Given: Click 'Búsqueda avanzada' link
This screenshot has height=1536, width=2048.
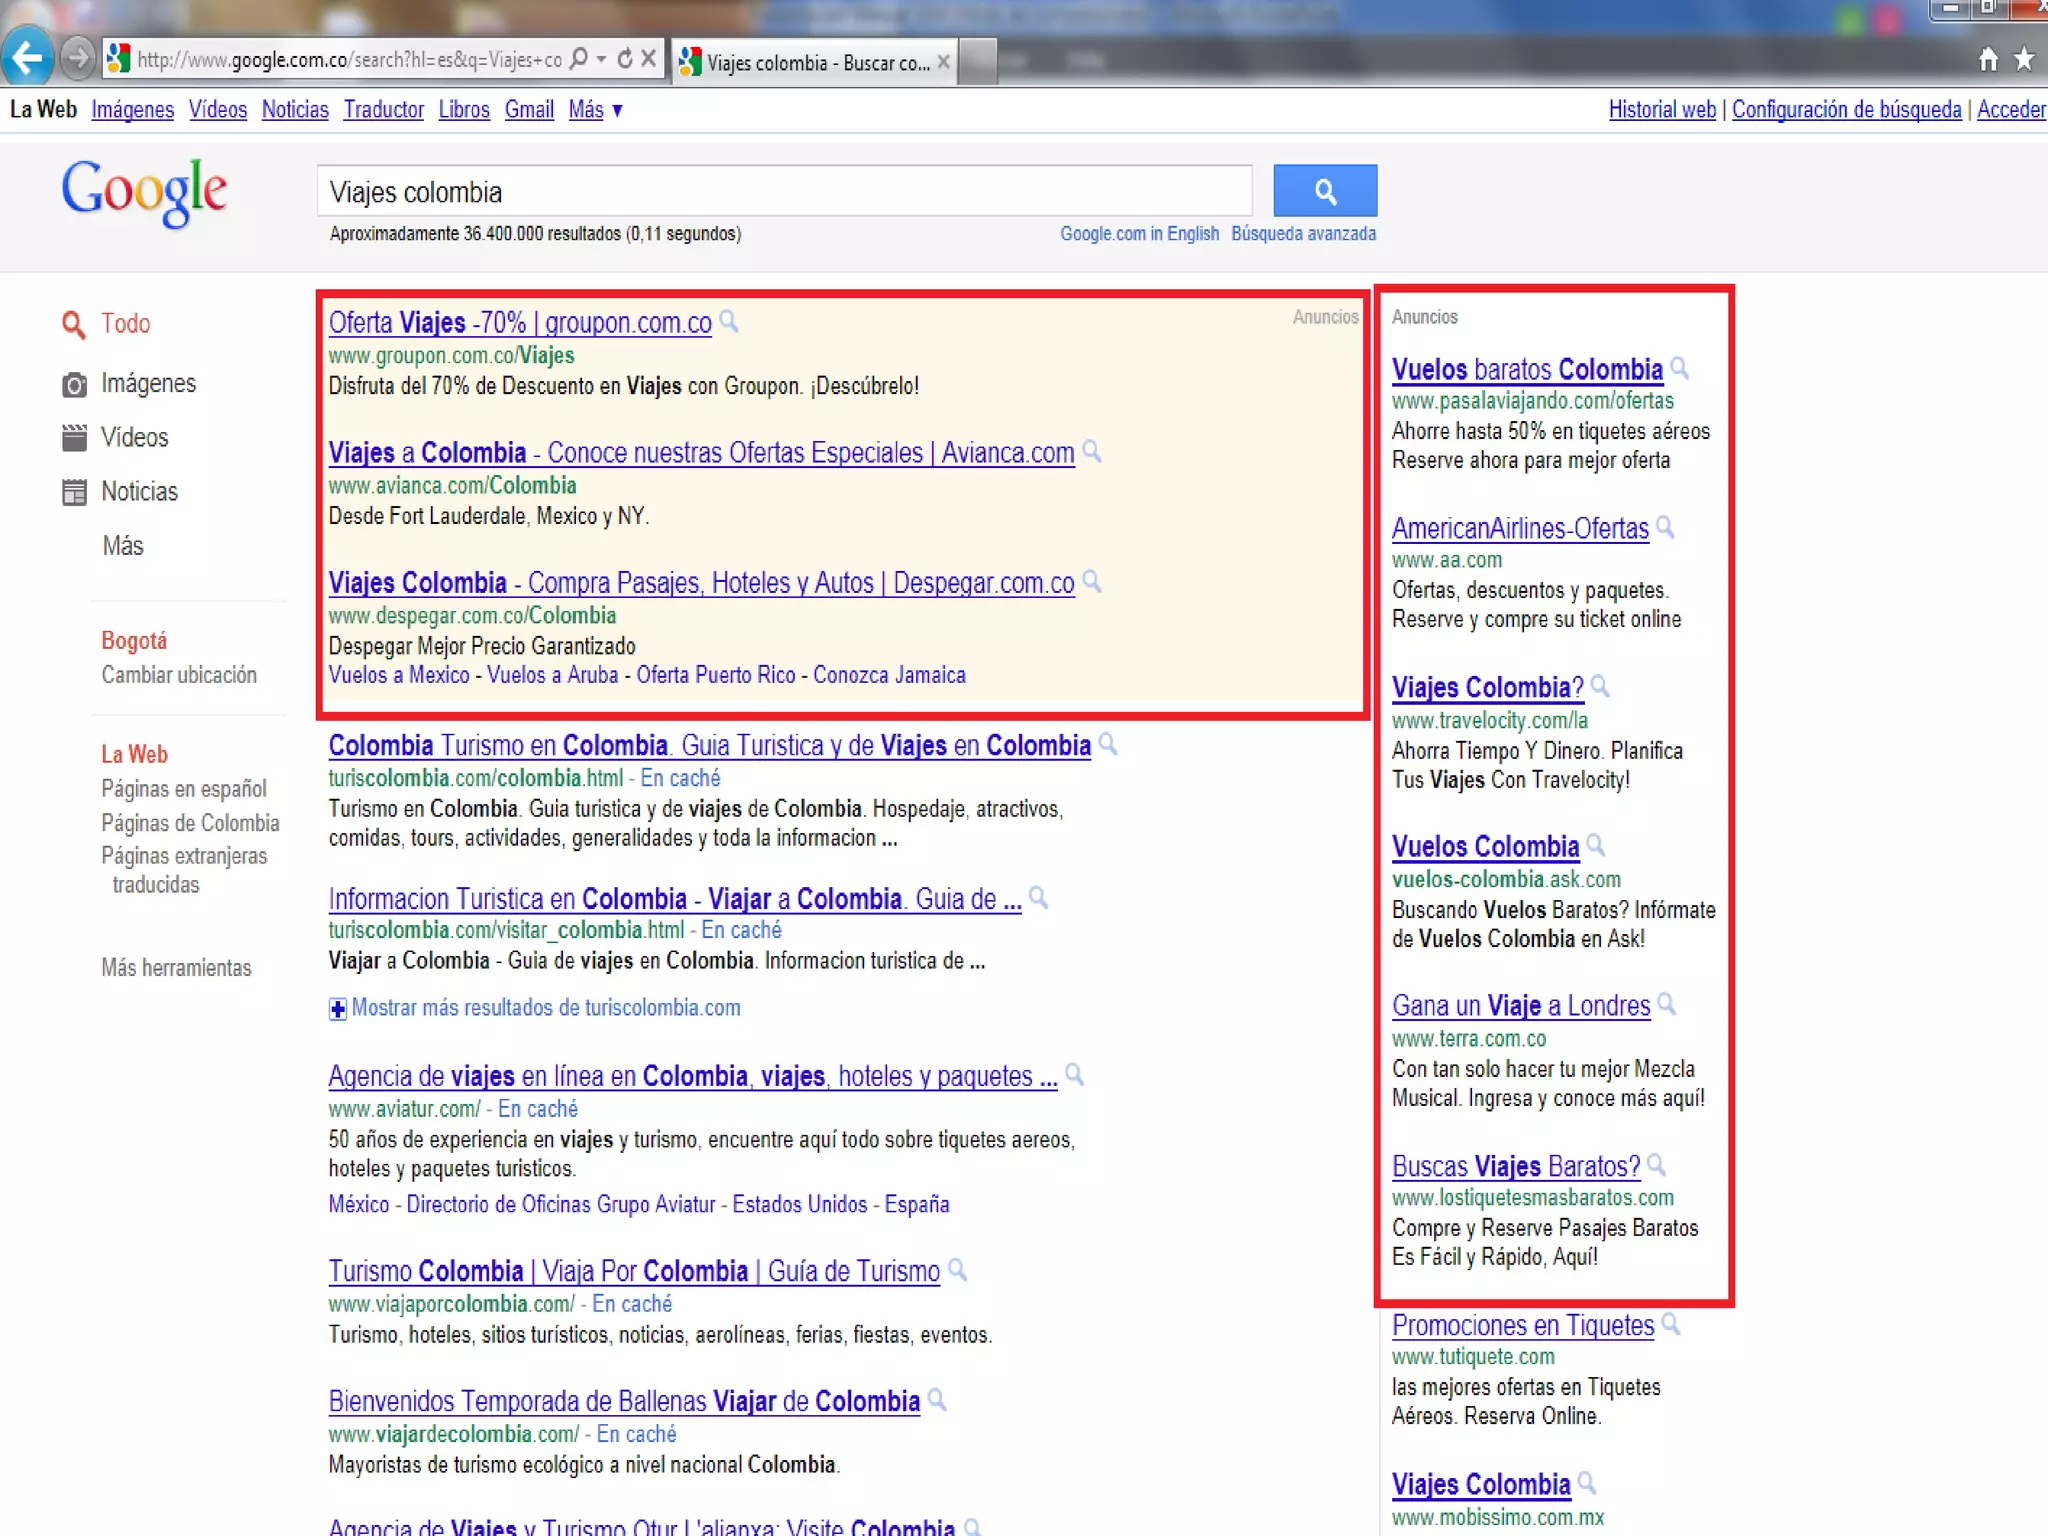Looking at the screenshot, I should 1303,234.
